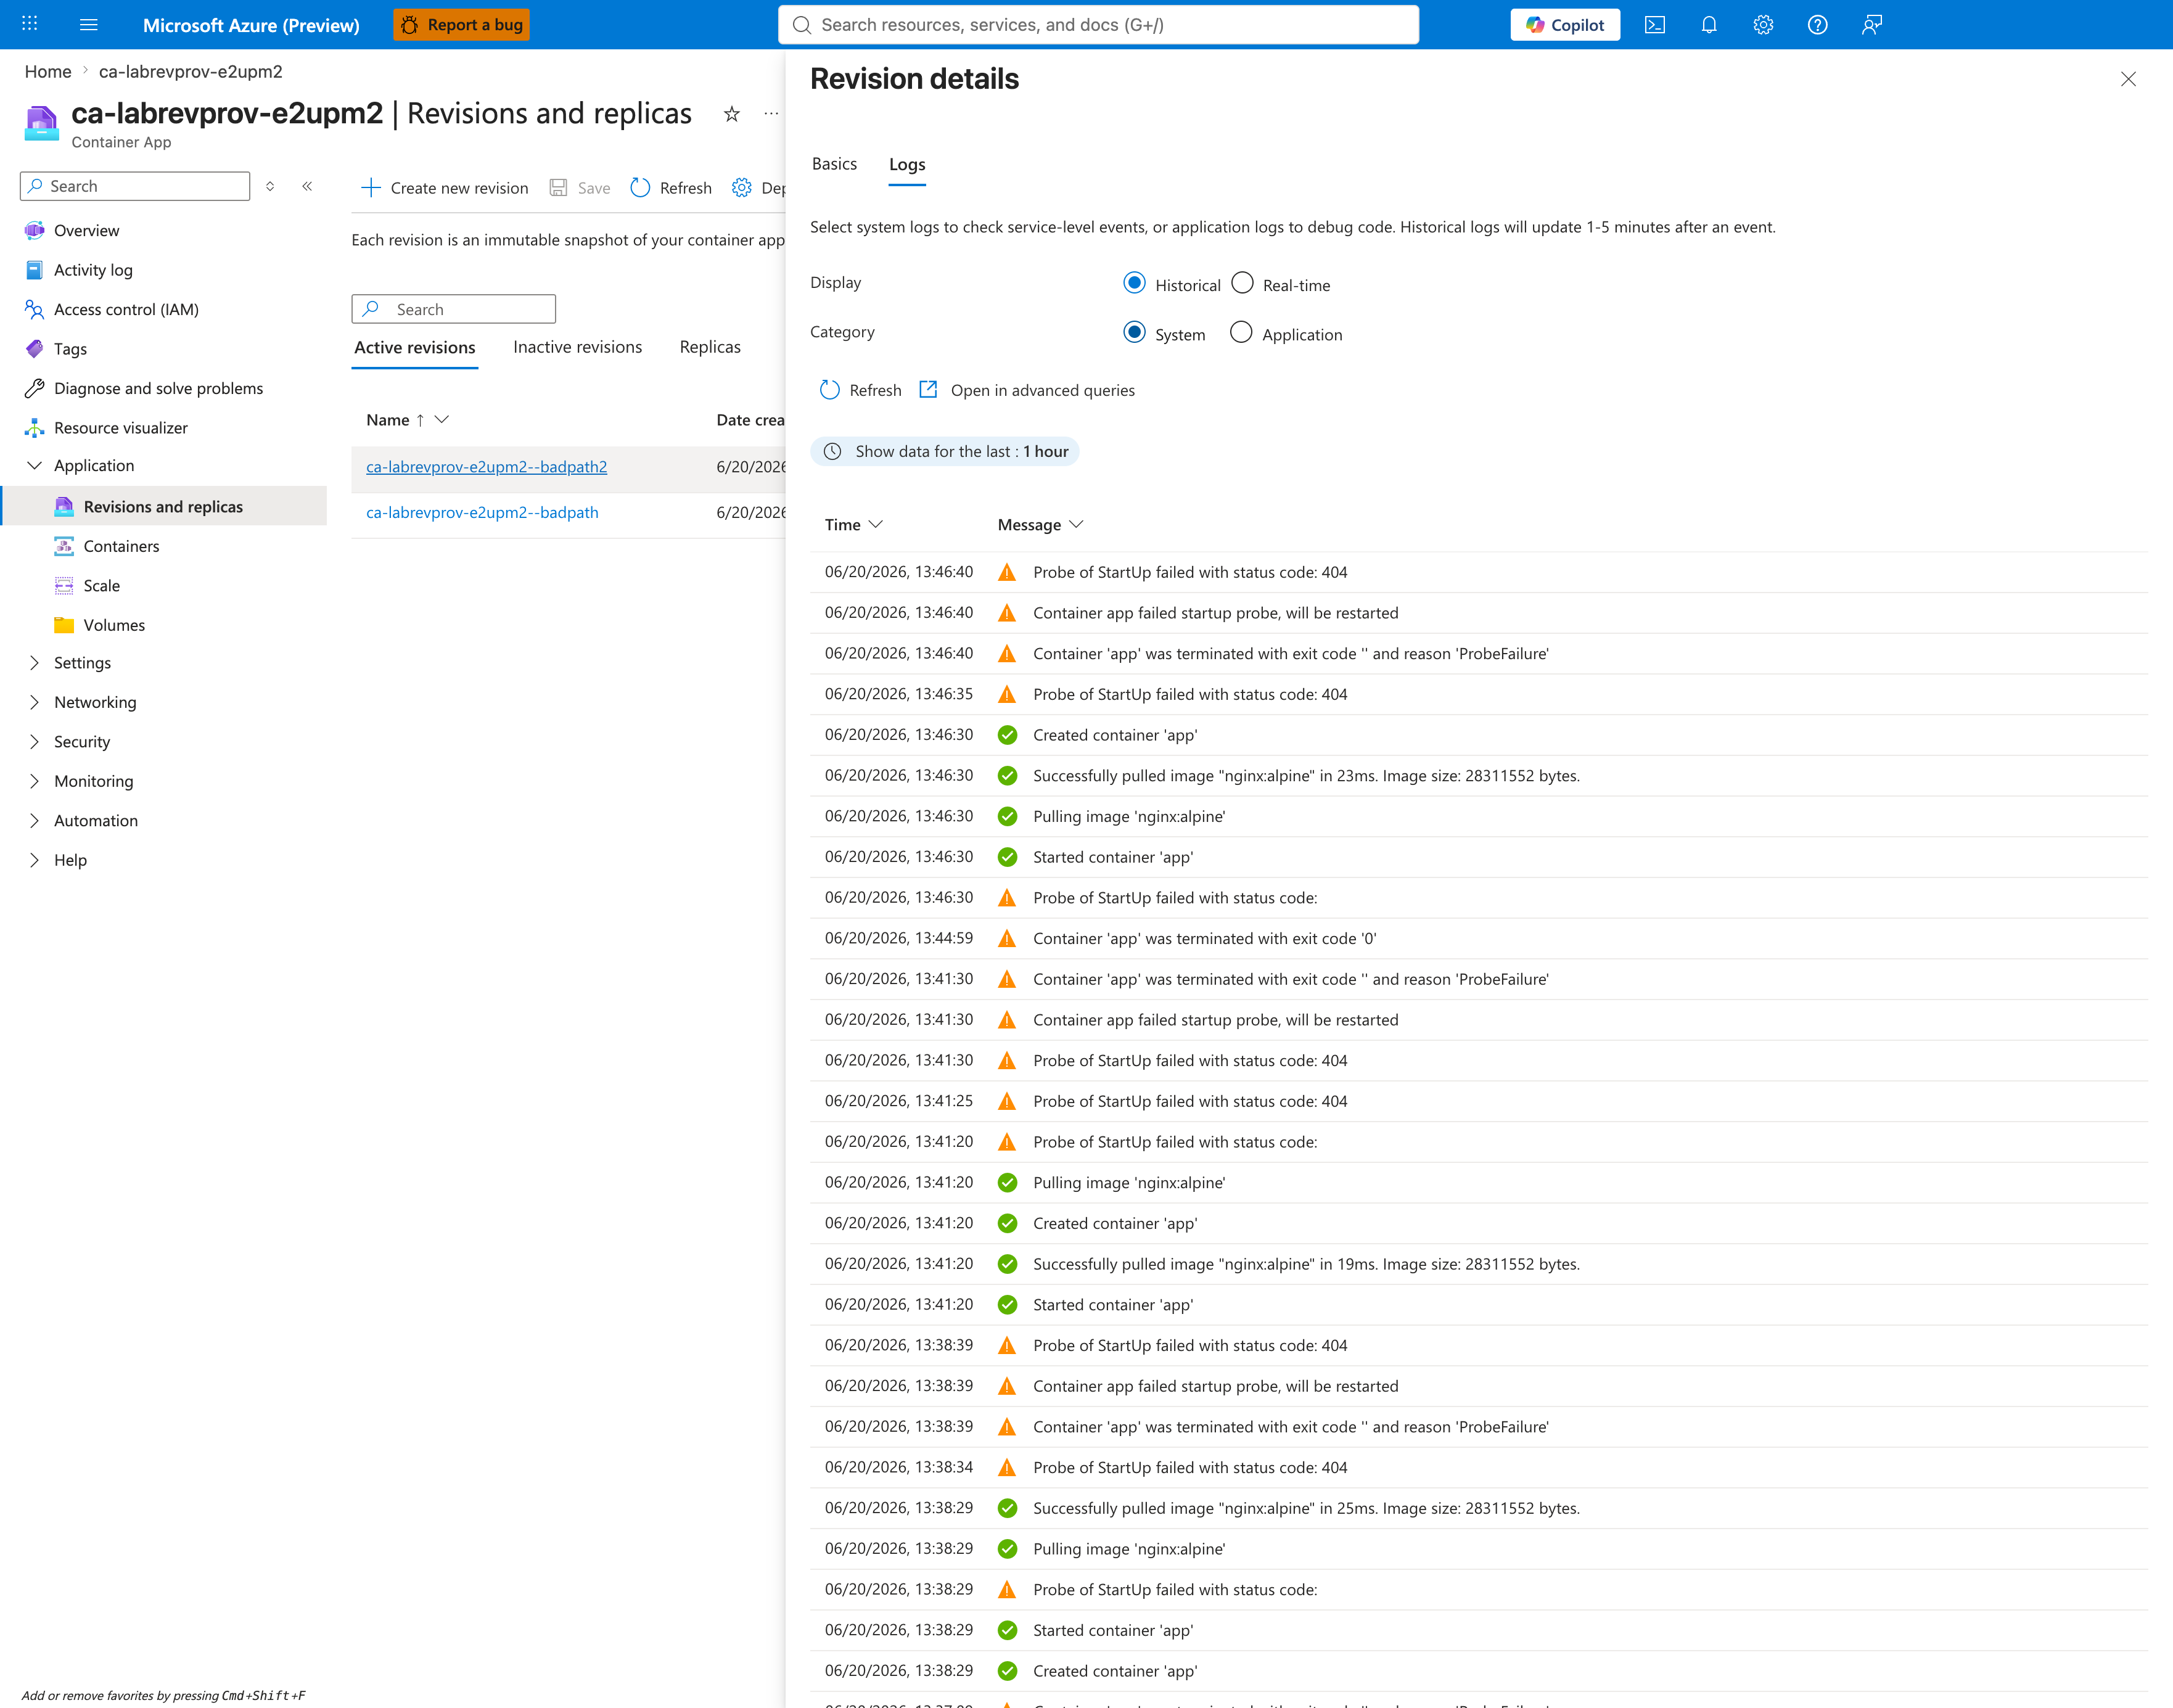Open the Message column filter dropdown
The width and height of the screenshot is (2173, 1708).
point(1076,524)
